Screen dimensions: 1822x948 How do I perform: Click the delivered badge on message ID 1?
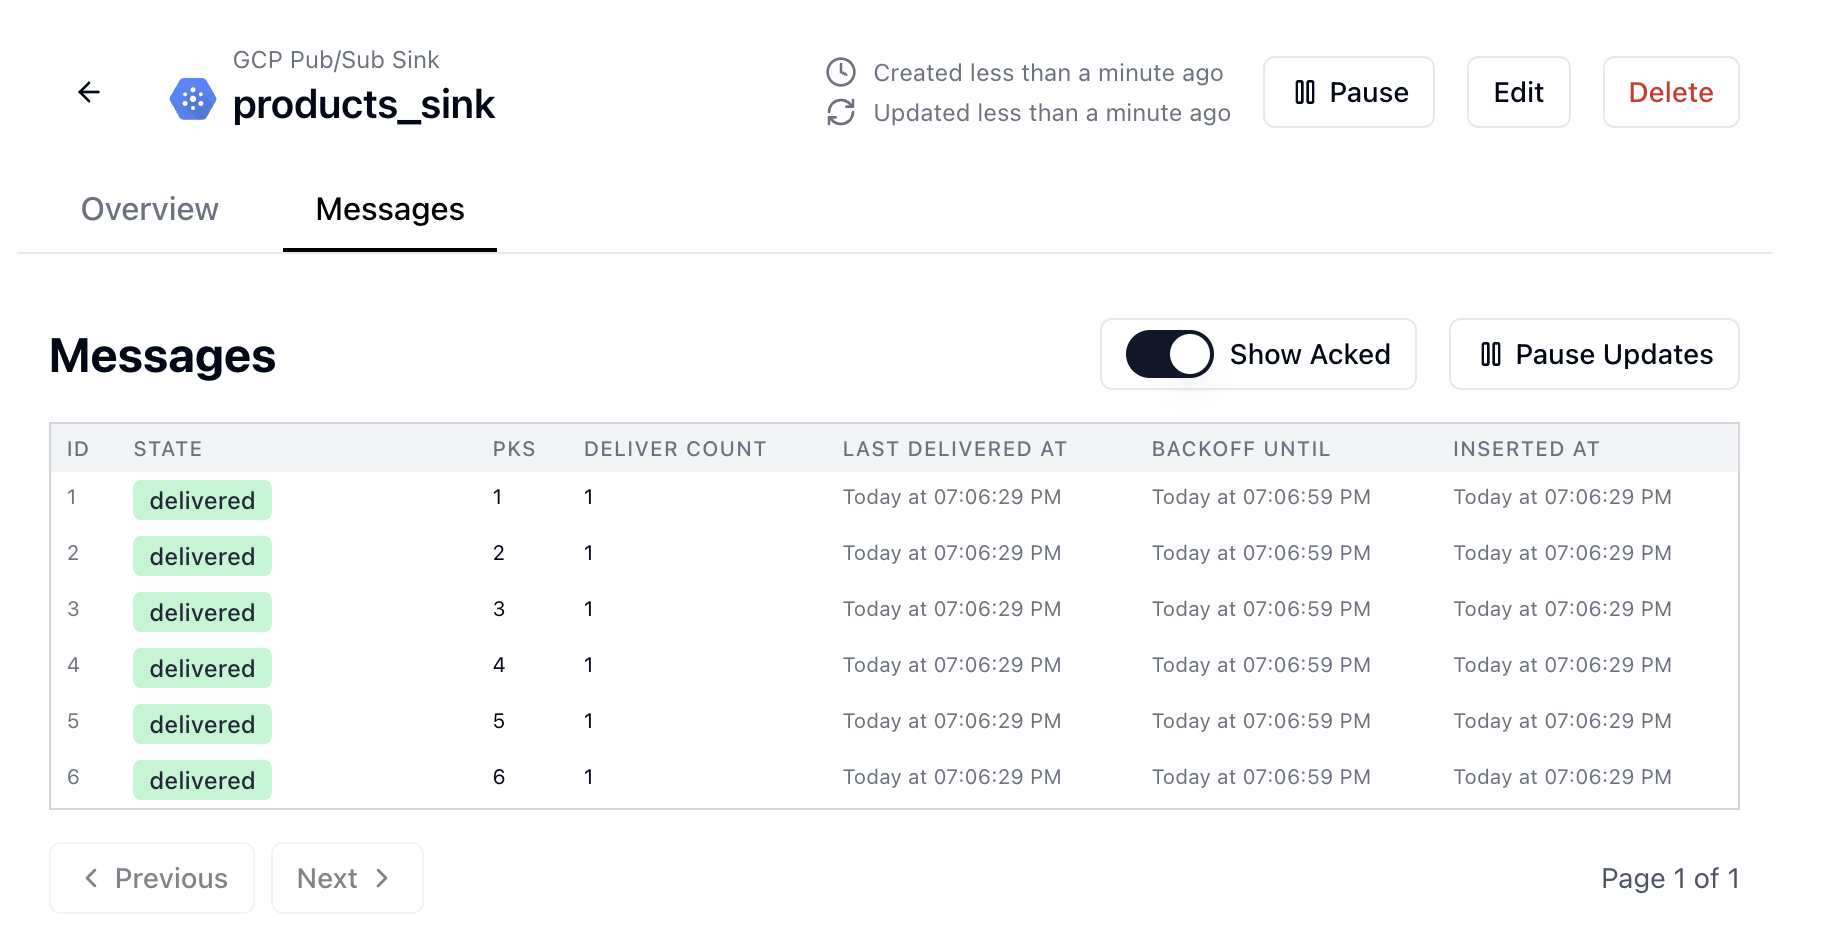[201, 500]
